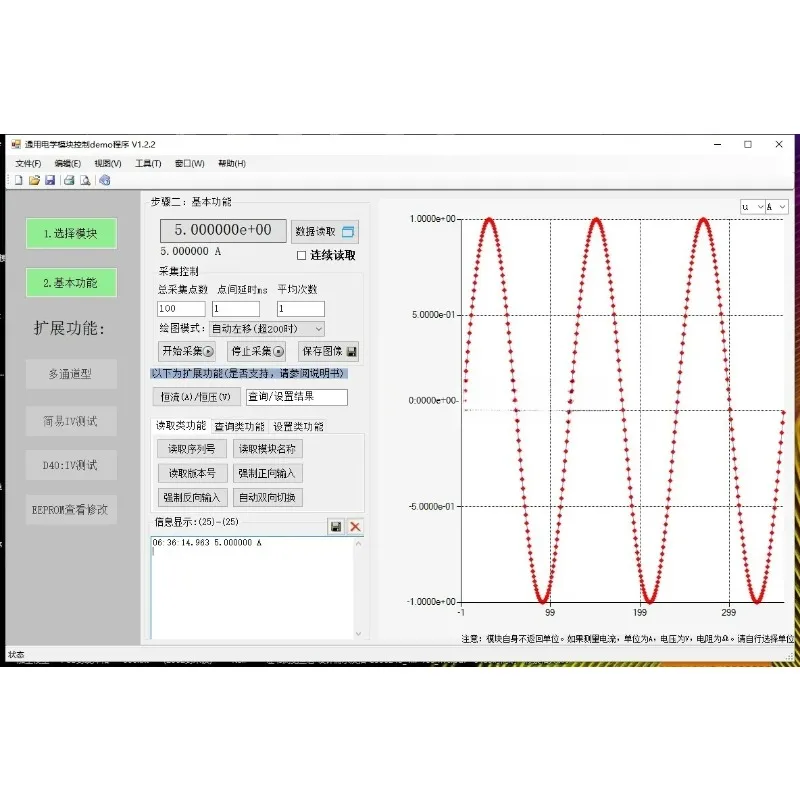Click the 以下为扩展功能 highlighted note
Viewport: 800px width, 800px height.
tap(249, 373)
